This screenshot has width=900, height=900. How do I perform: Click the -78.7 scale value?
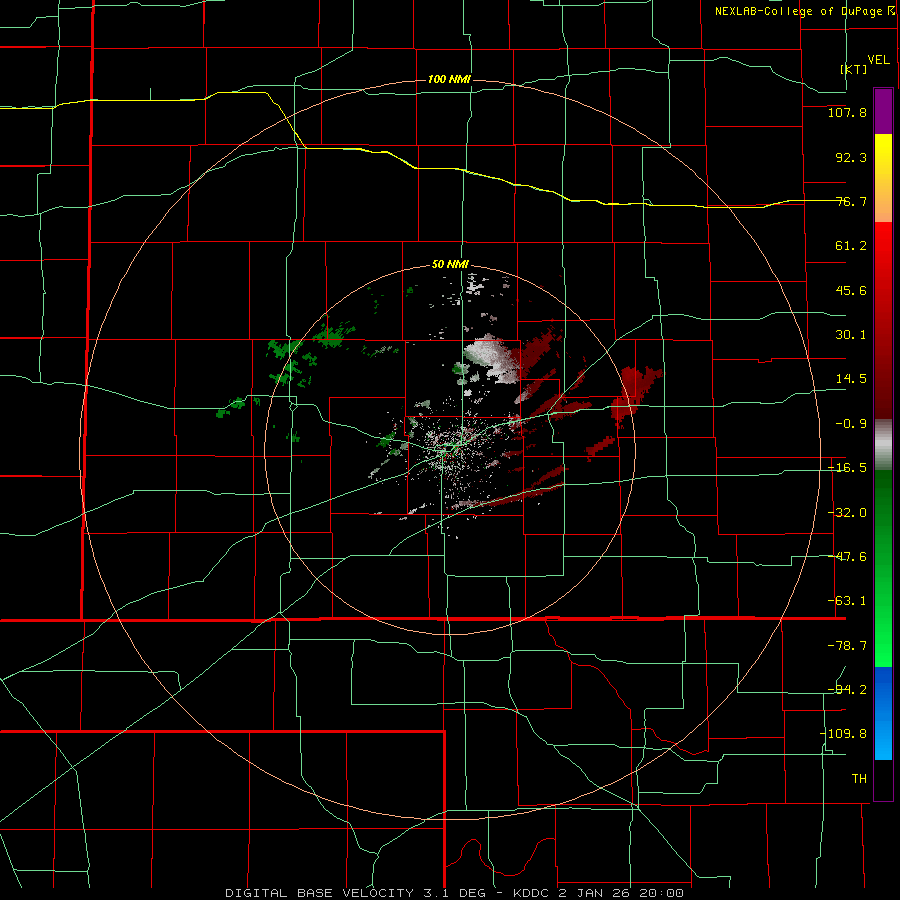coord(847,646)
